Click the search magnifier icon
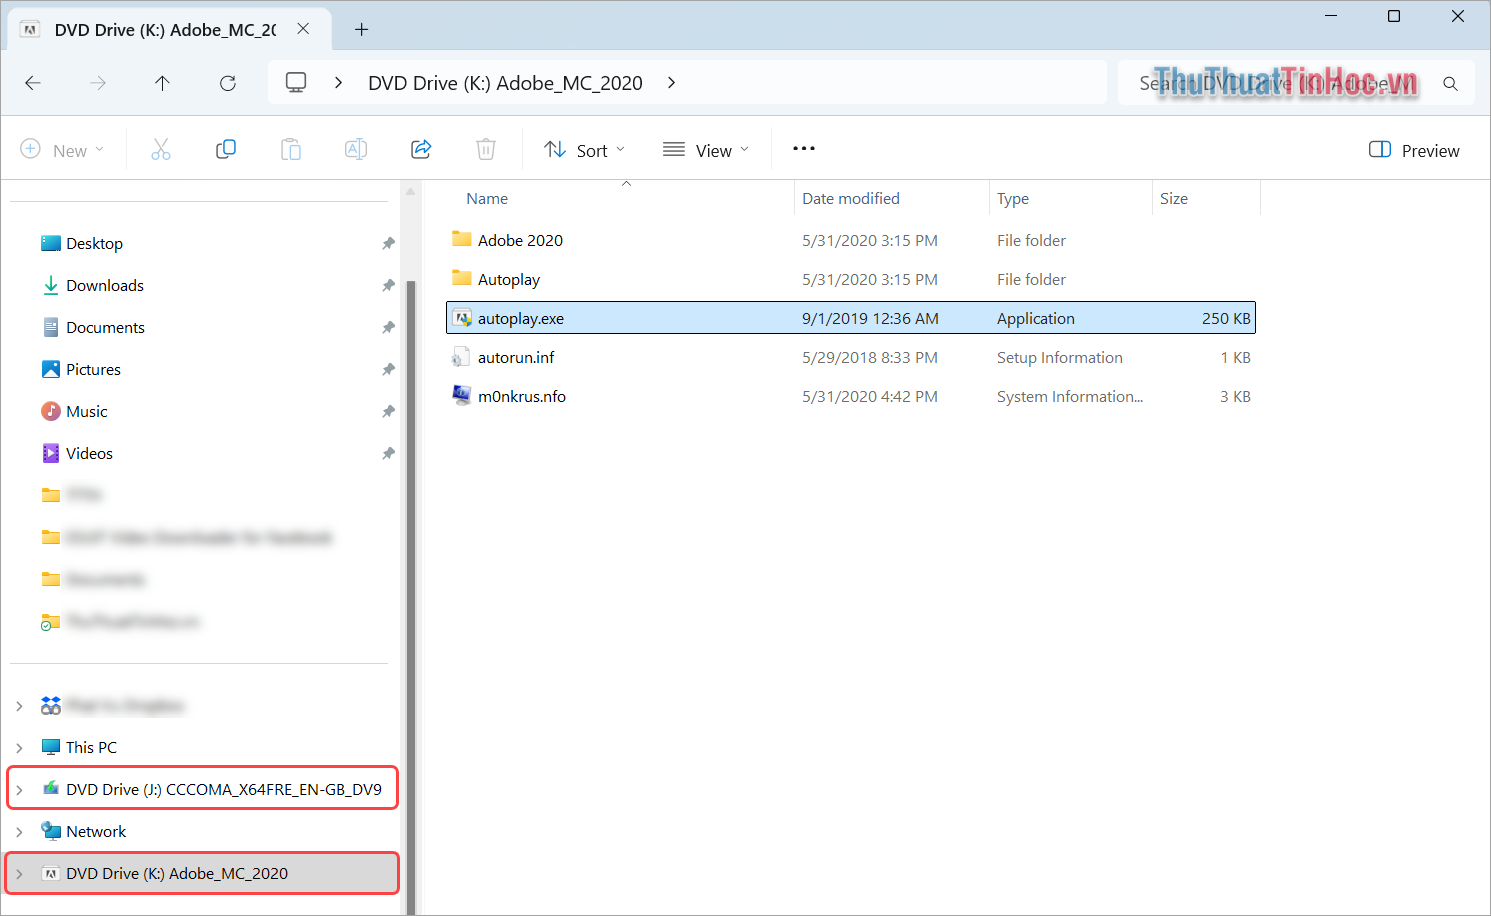1491x916 pixels. tap(1450, 84)
